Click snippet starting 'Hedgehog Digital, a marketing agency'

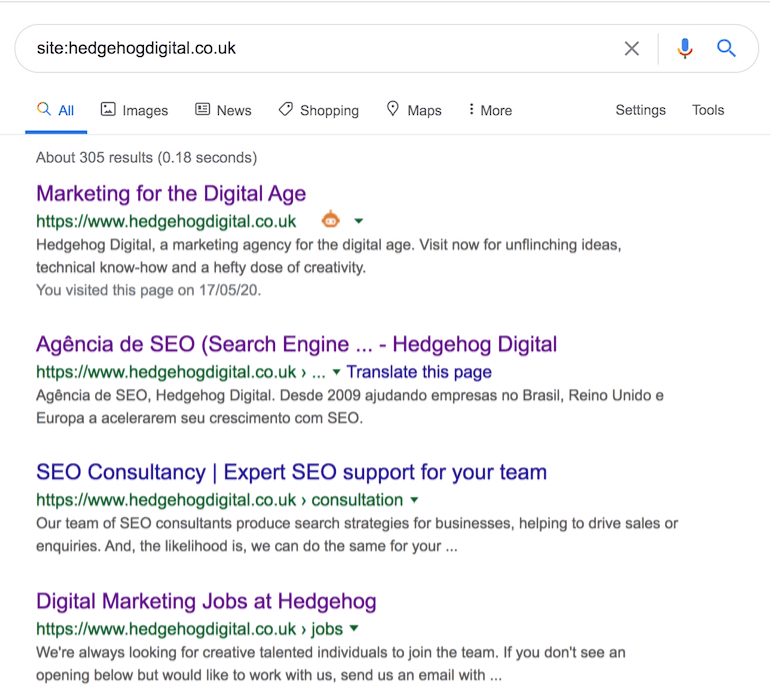[x=329, y=256]
